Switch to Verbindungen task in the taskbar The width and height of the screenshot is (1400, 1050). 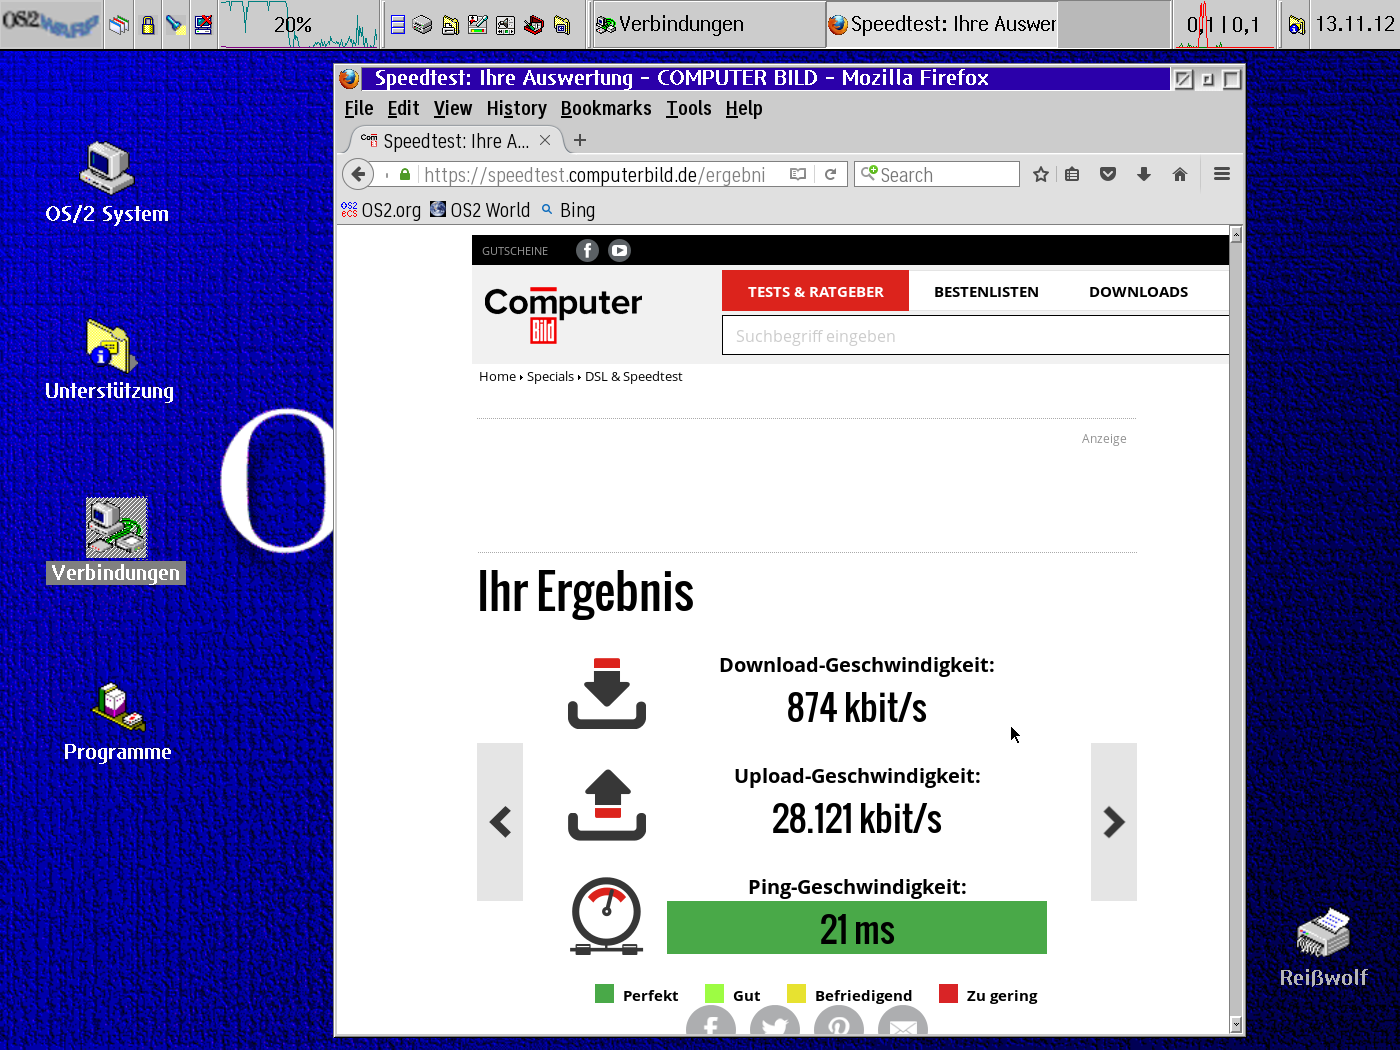coord(708,24)
